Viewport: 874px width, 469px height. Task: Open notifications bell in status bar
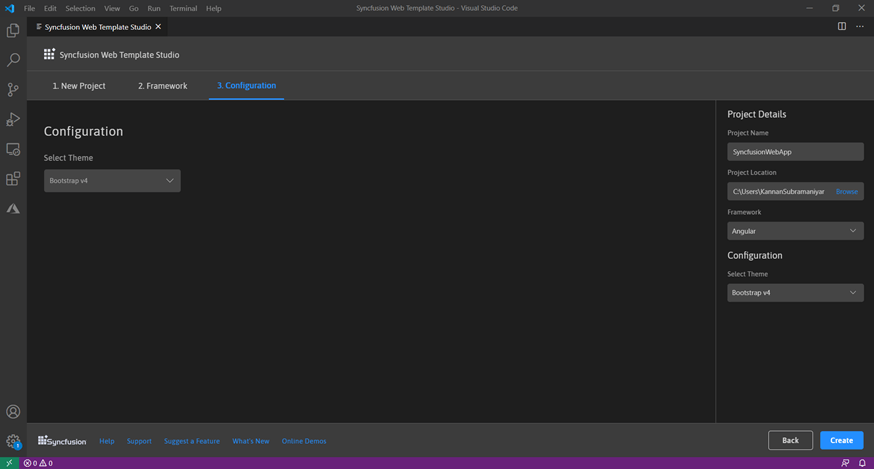pyautogui.click(x=862, y=463)
